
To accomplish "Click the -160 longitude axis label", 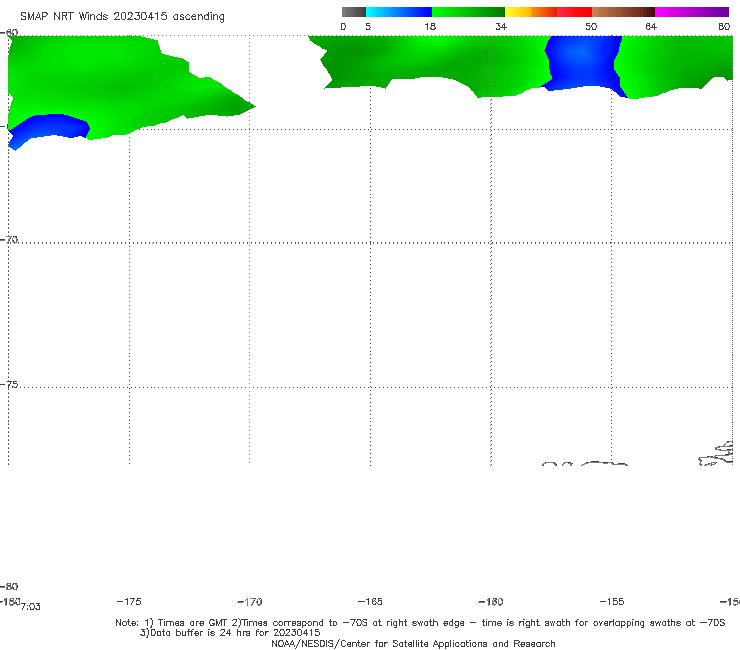I will tap(491, 602).
